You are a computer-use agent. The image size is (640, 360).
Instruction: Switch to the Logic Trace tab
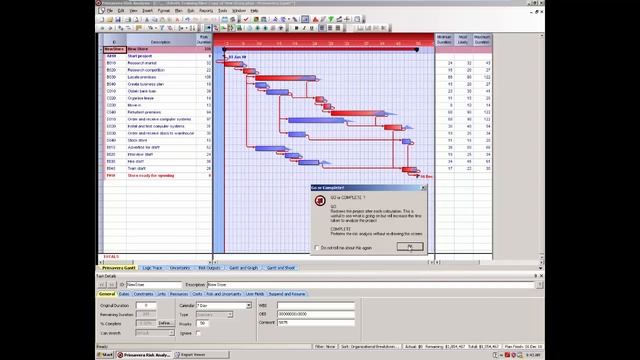pos(152,268)
